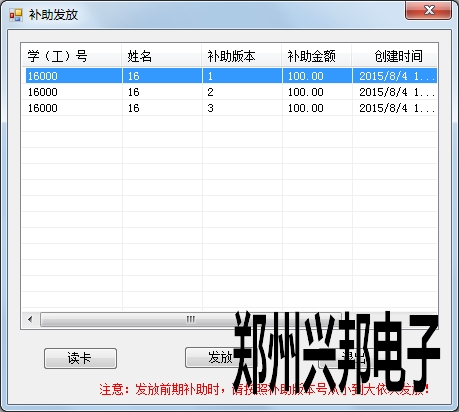
Task: Click 学（工）号 16000 in second row
Action: pos(43,92)
